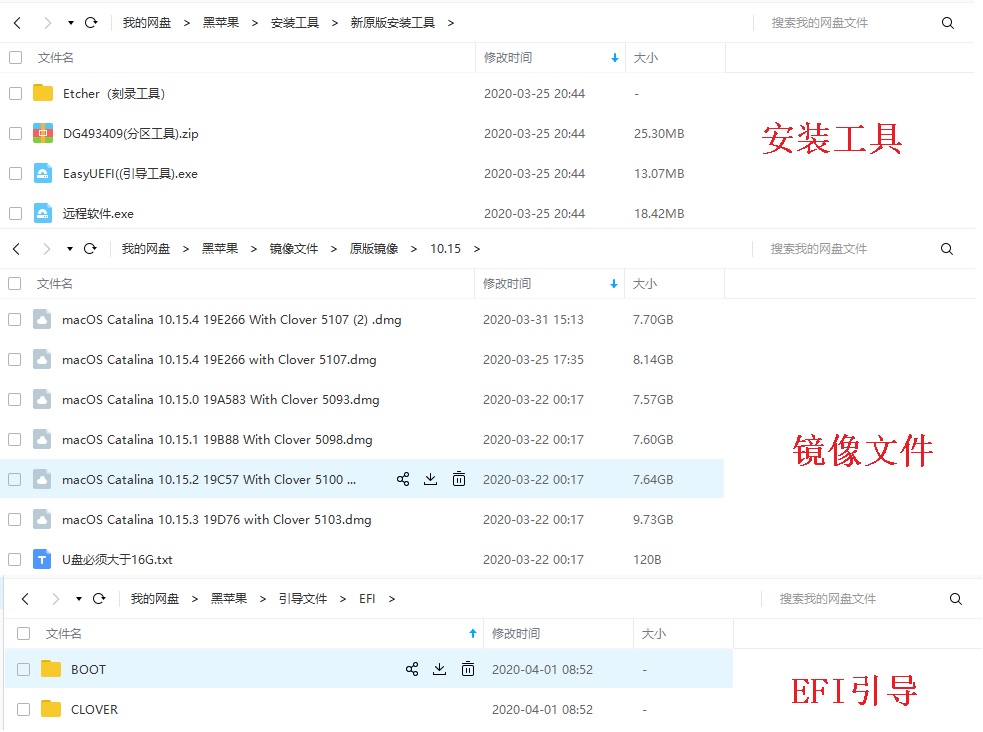Click share icon on macOS Catalina 10.15.2 row
Screen dimensions: 983x732
pyautogui.click(x=403, y=480)
